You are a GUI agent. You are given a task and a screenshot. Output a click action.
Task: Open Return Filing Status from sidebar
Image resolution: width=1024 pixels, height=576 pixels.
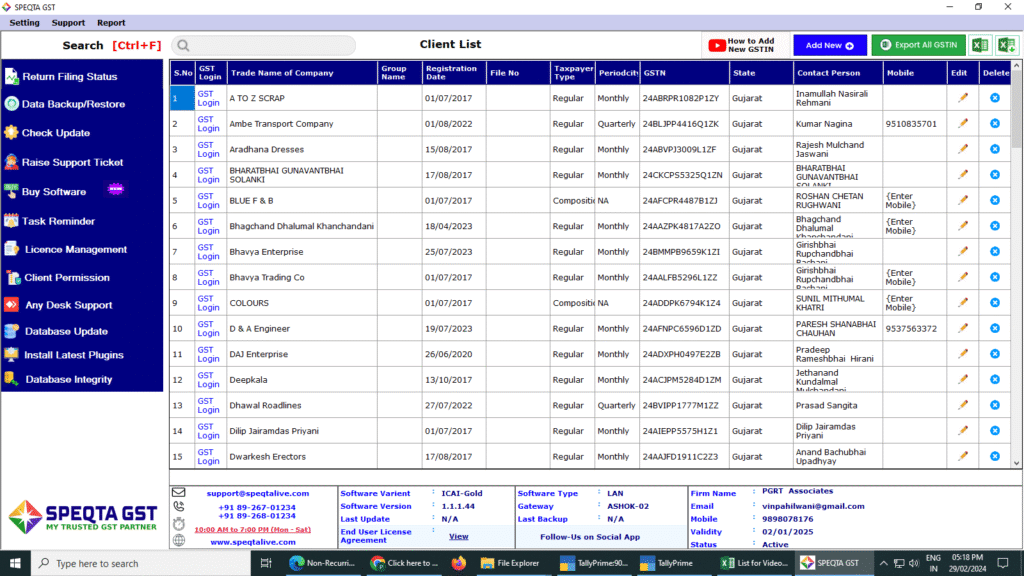click(x=70, y=76)
